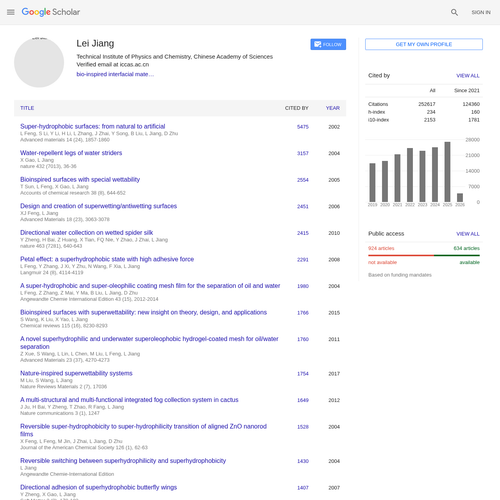Viewport: 500px width, 500px height.
Task: Open Bioinspired surfaces with special wettability
Action: point(80,180)
